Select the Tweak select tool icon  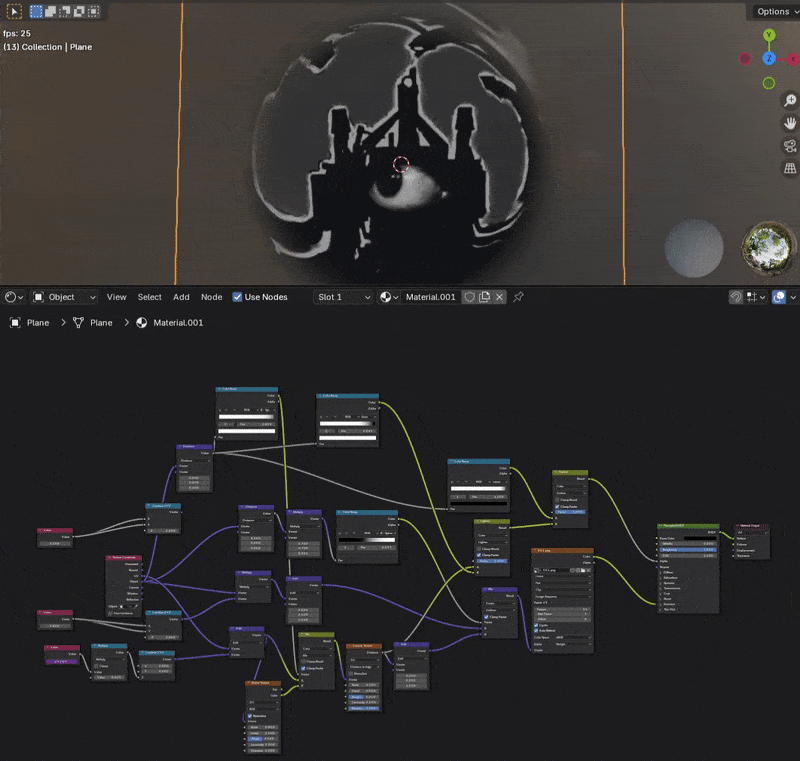[x=14, y=11]
